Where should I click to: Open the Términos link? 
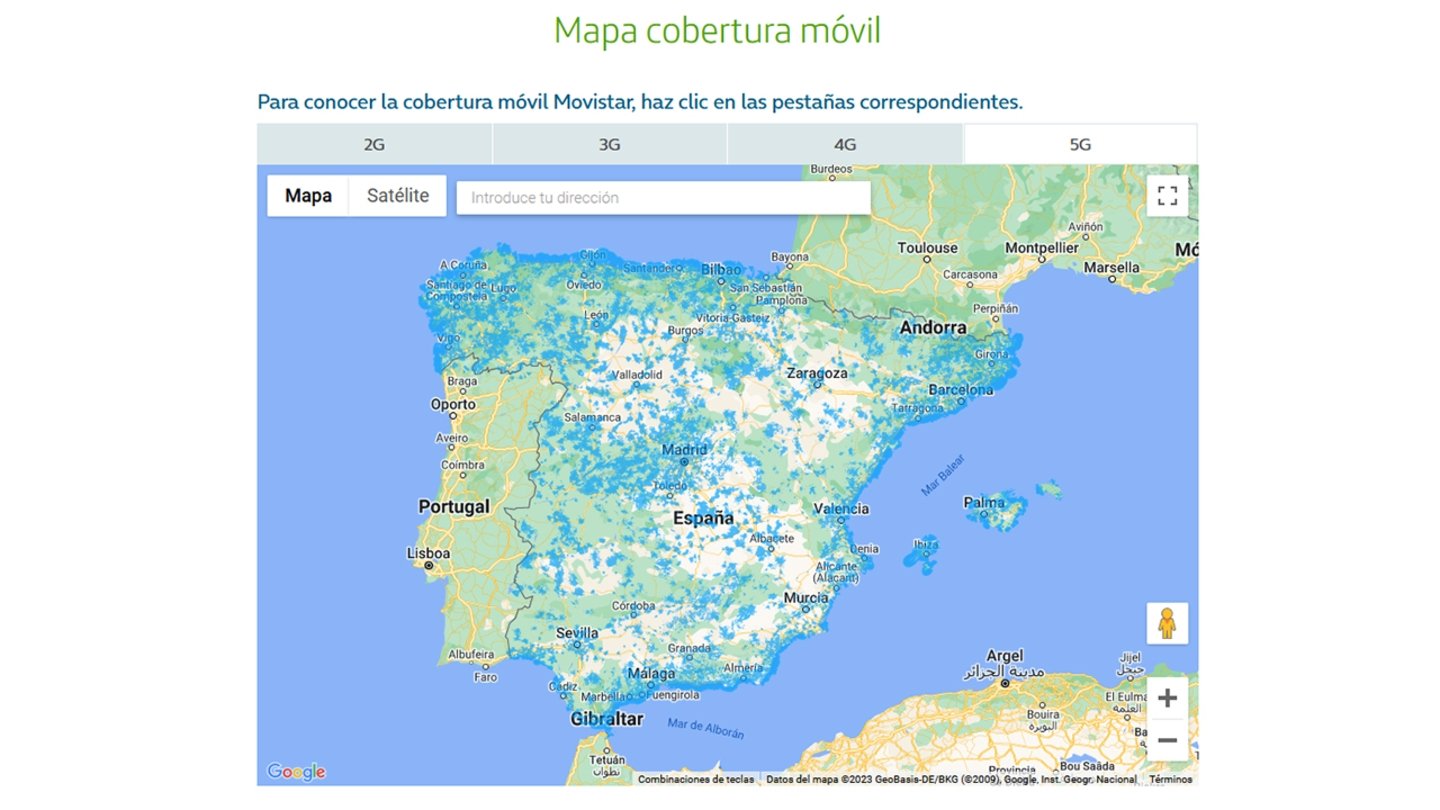pos(1170,779)
